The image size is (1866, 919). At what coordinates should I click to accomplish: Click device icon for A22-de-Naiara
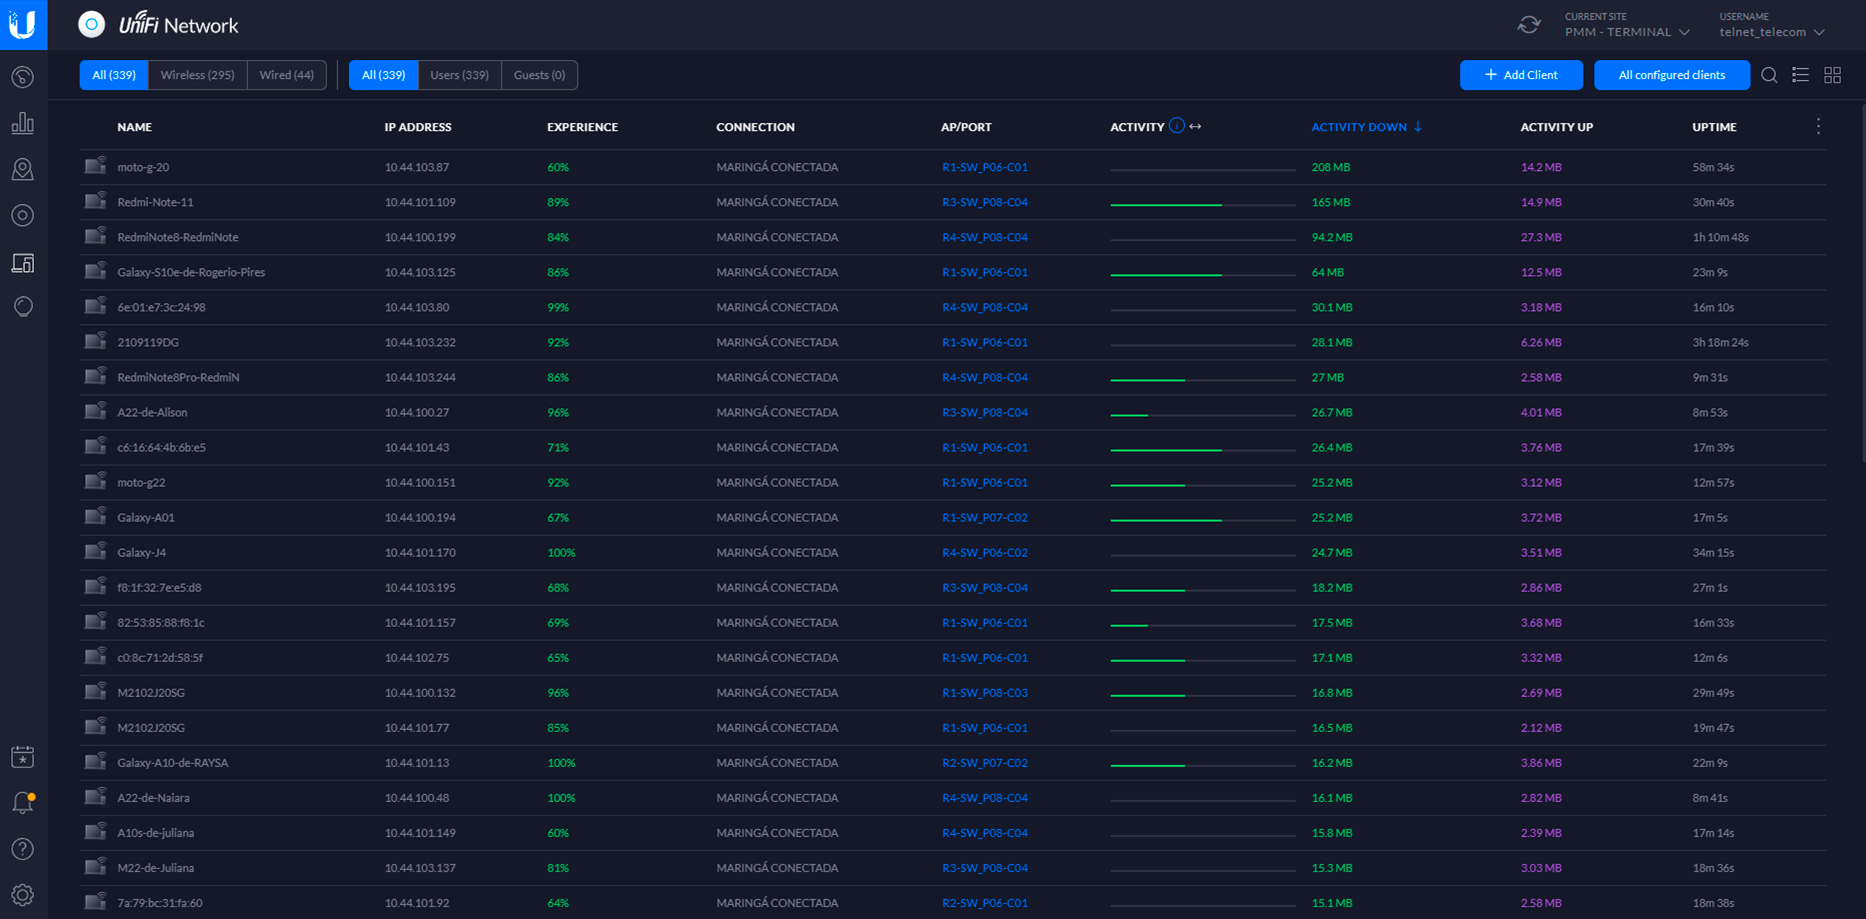pyautogui.click(x=95, y=796)
